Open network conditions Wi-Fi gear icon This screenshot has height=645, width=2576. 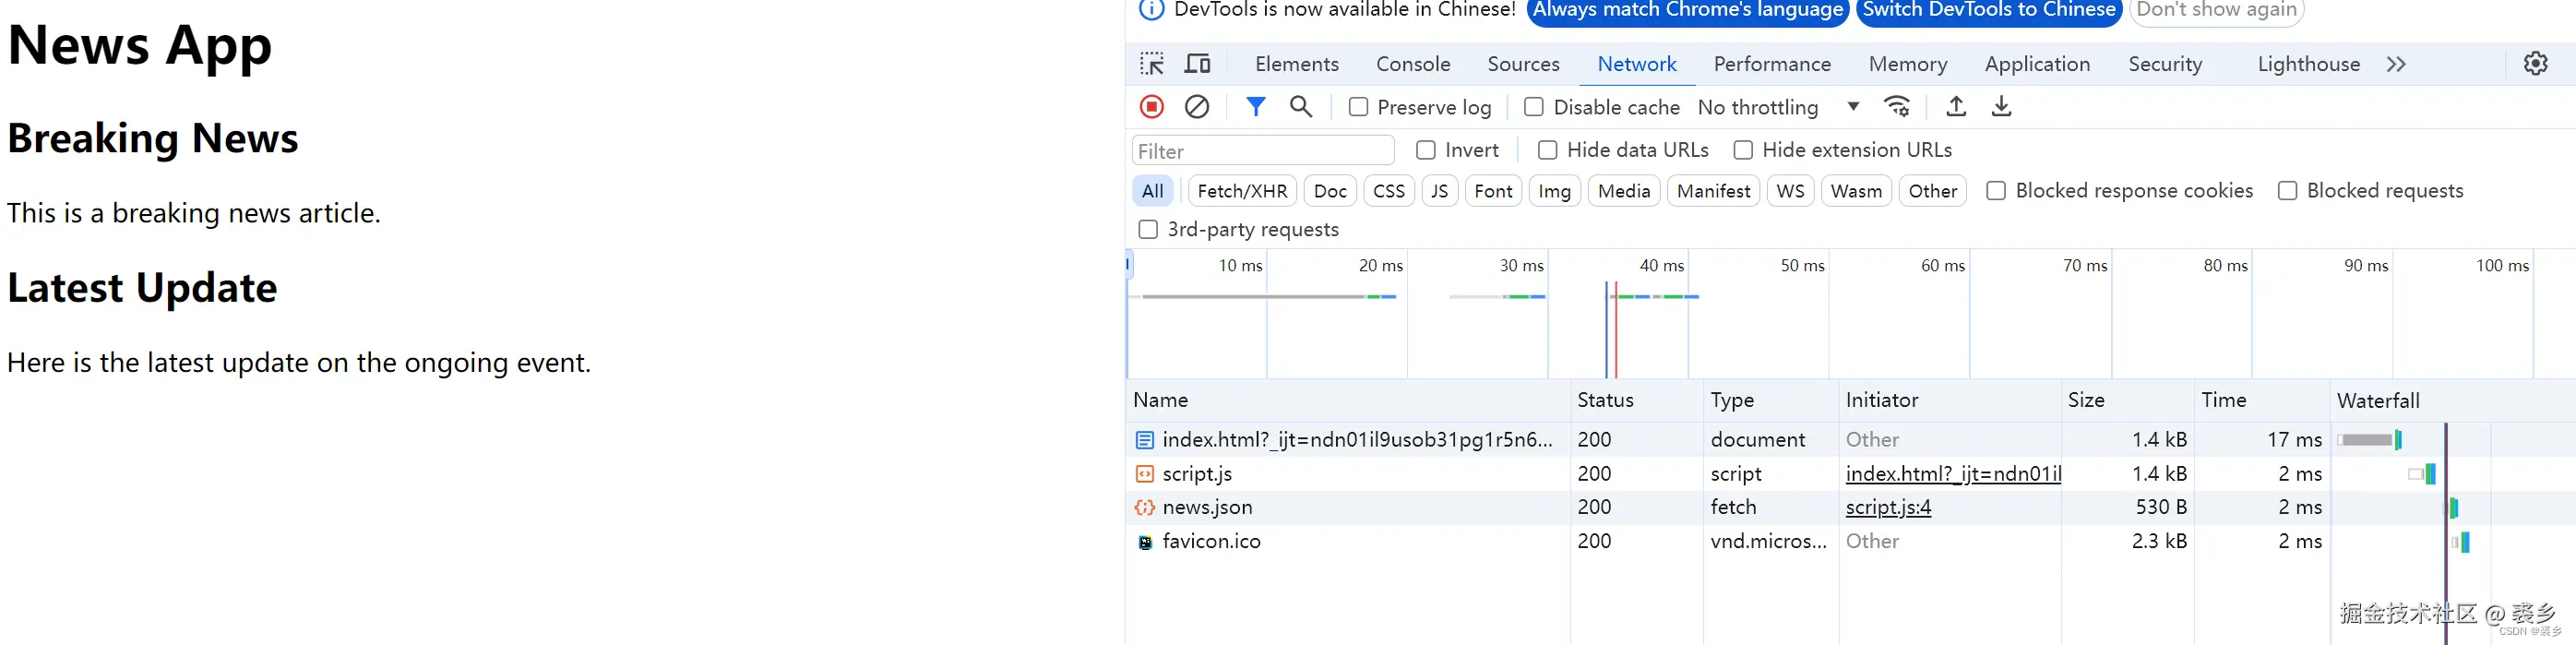tap(1897, 106)
